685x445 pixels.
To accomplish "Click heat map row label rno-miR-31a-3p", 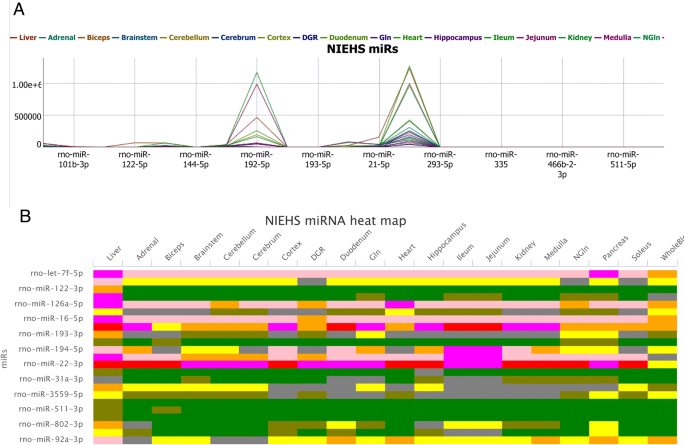I will click(x=51, y=379).
